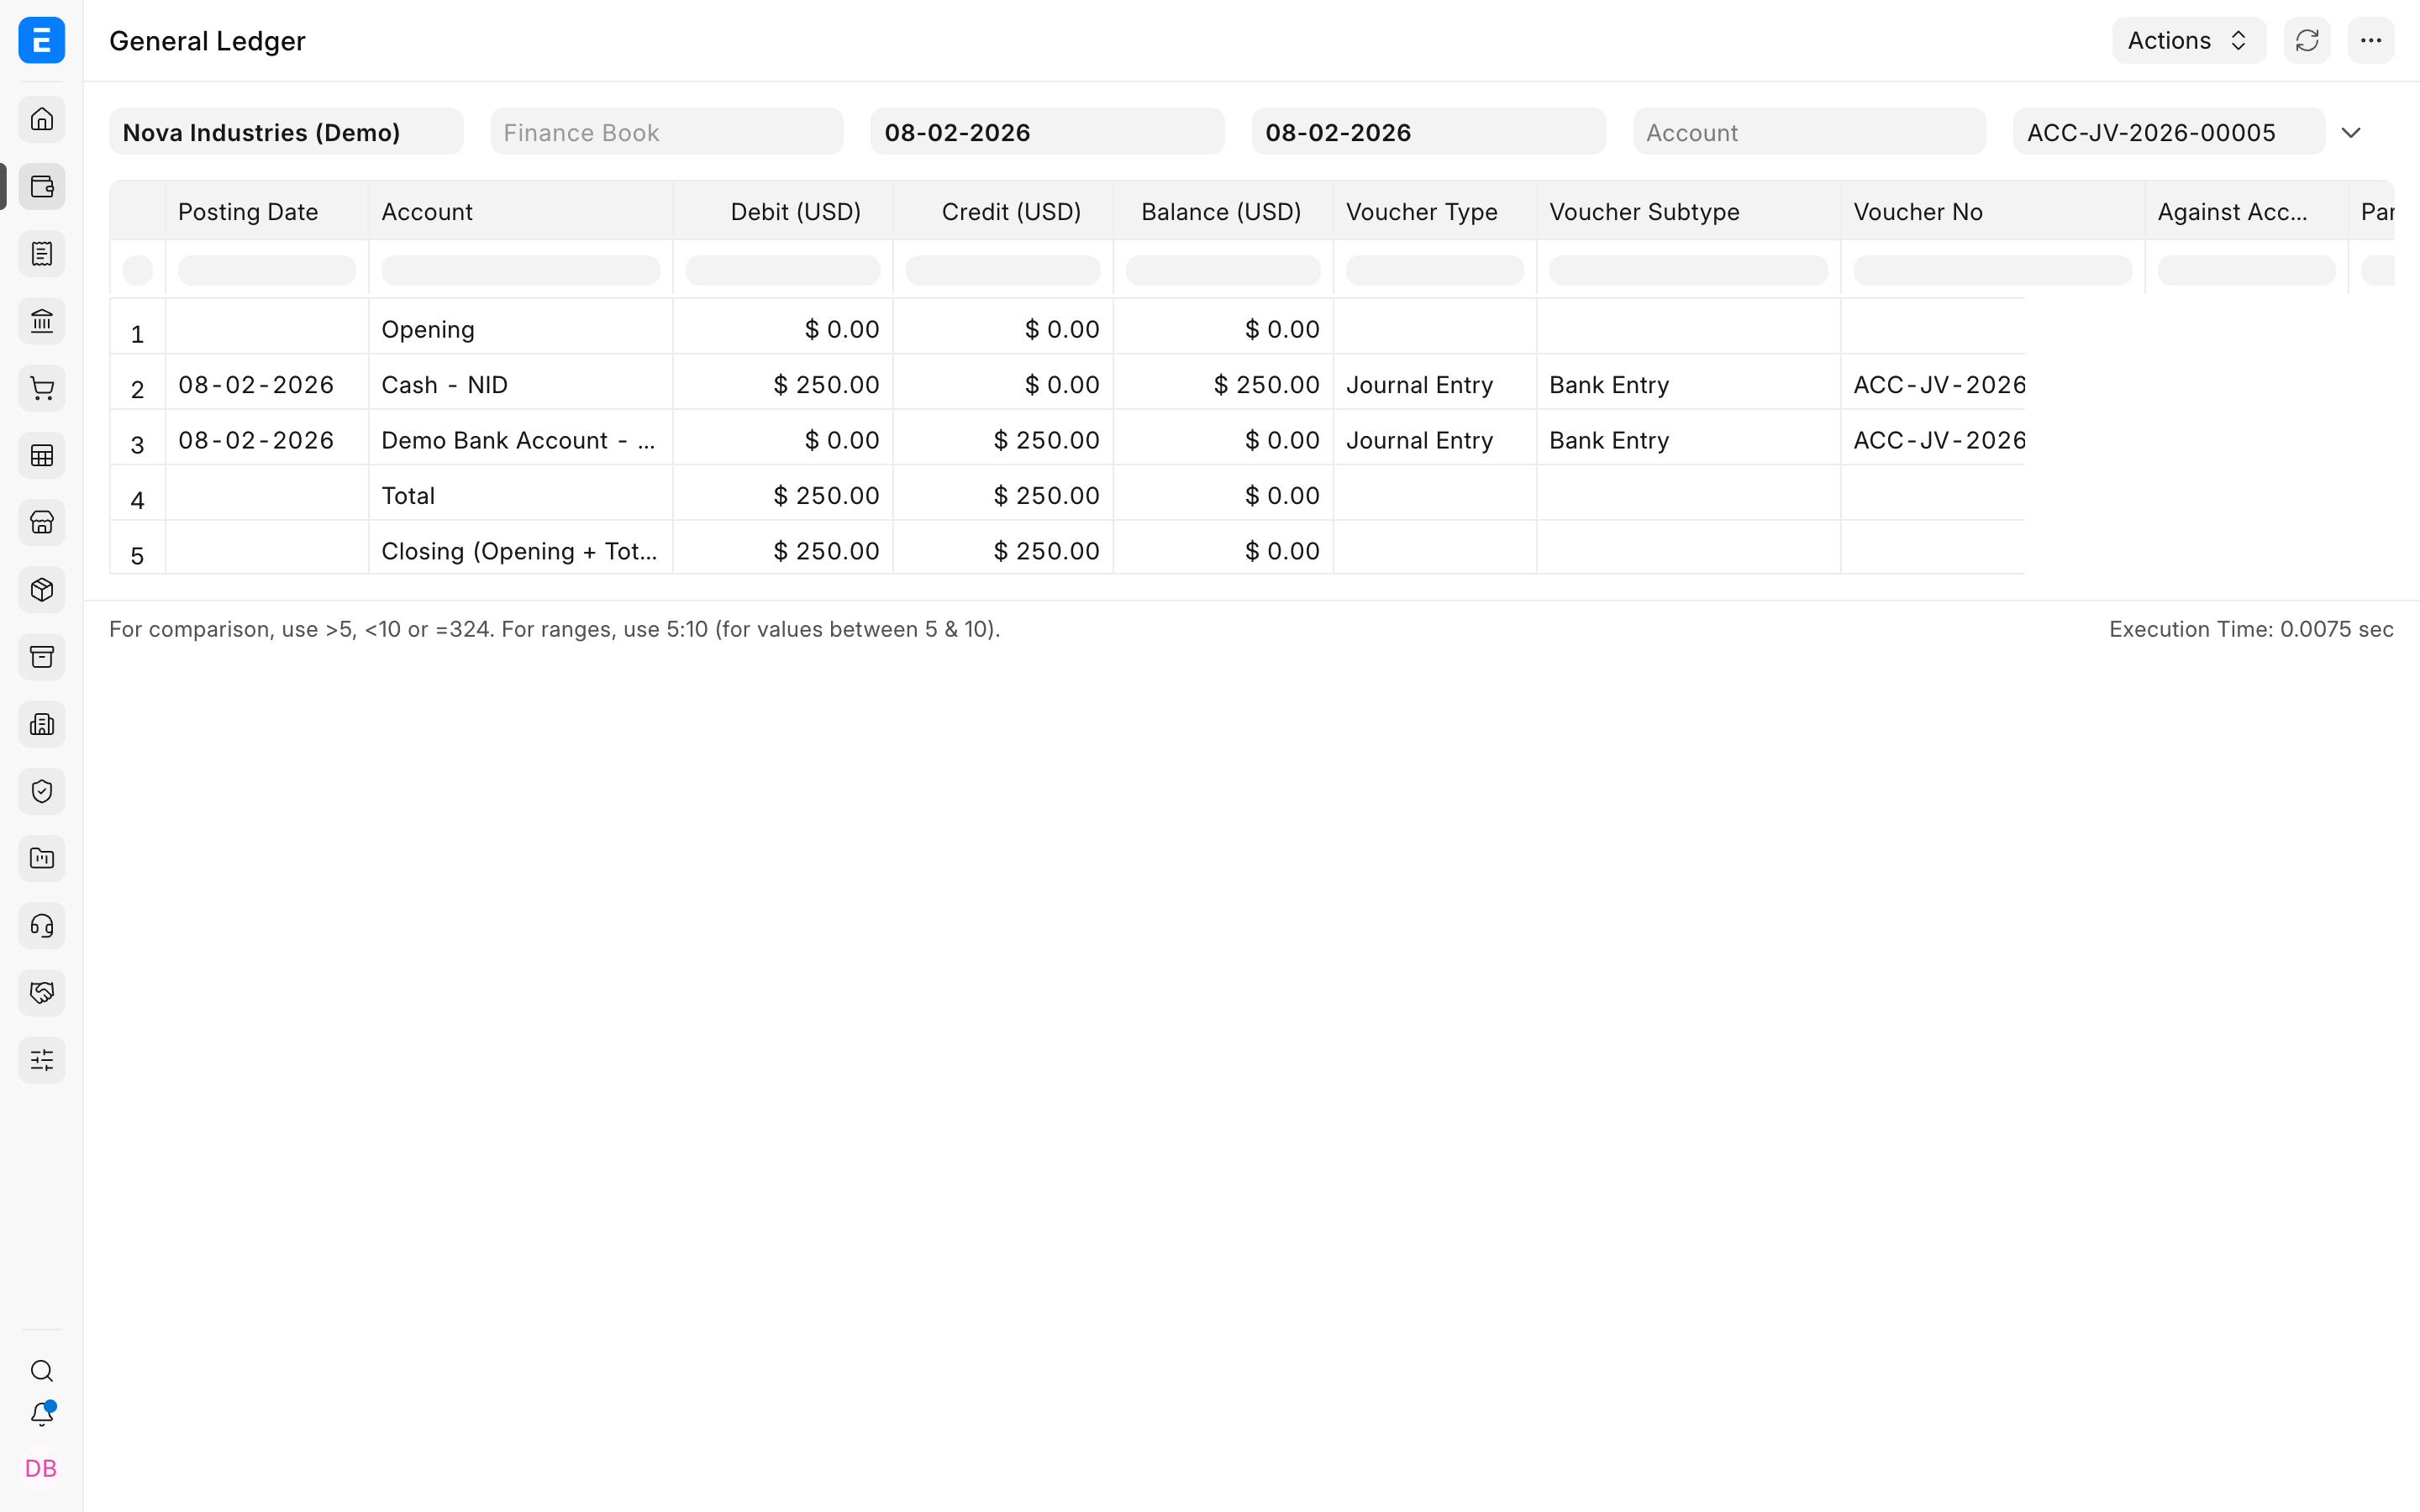The height and width of the screenshot is (1512, 2420).
Task: Click the General Ledger page title
Action: point(207,41)
